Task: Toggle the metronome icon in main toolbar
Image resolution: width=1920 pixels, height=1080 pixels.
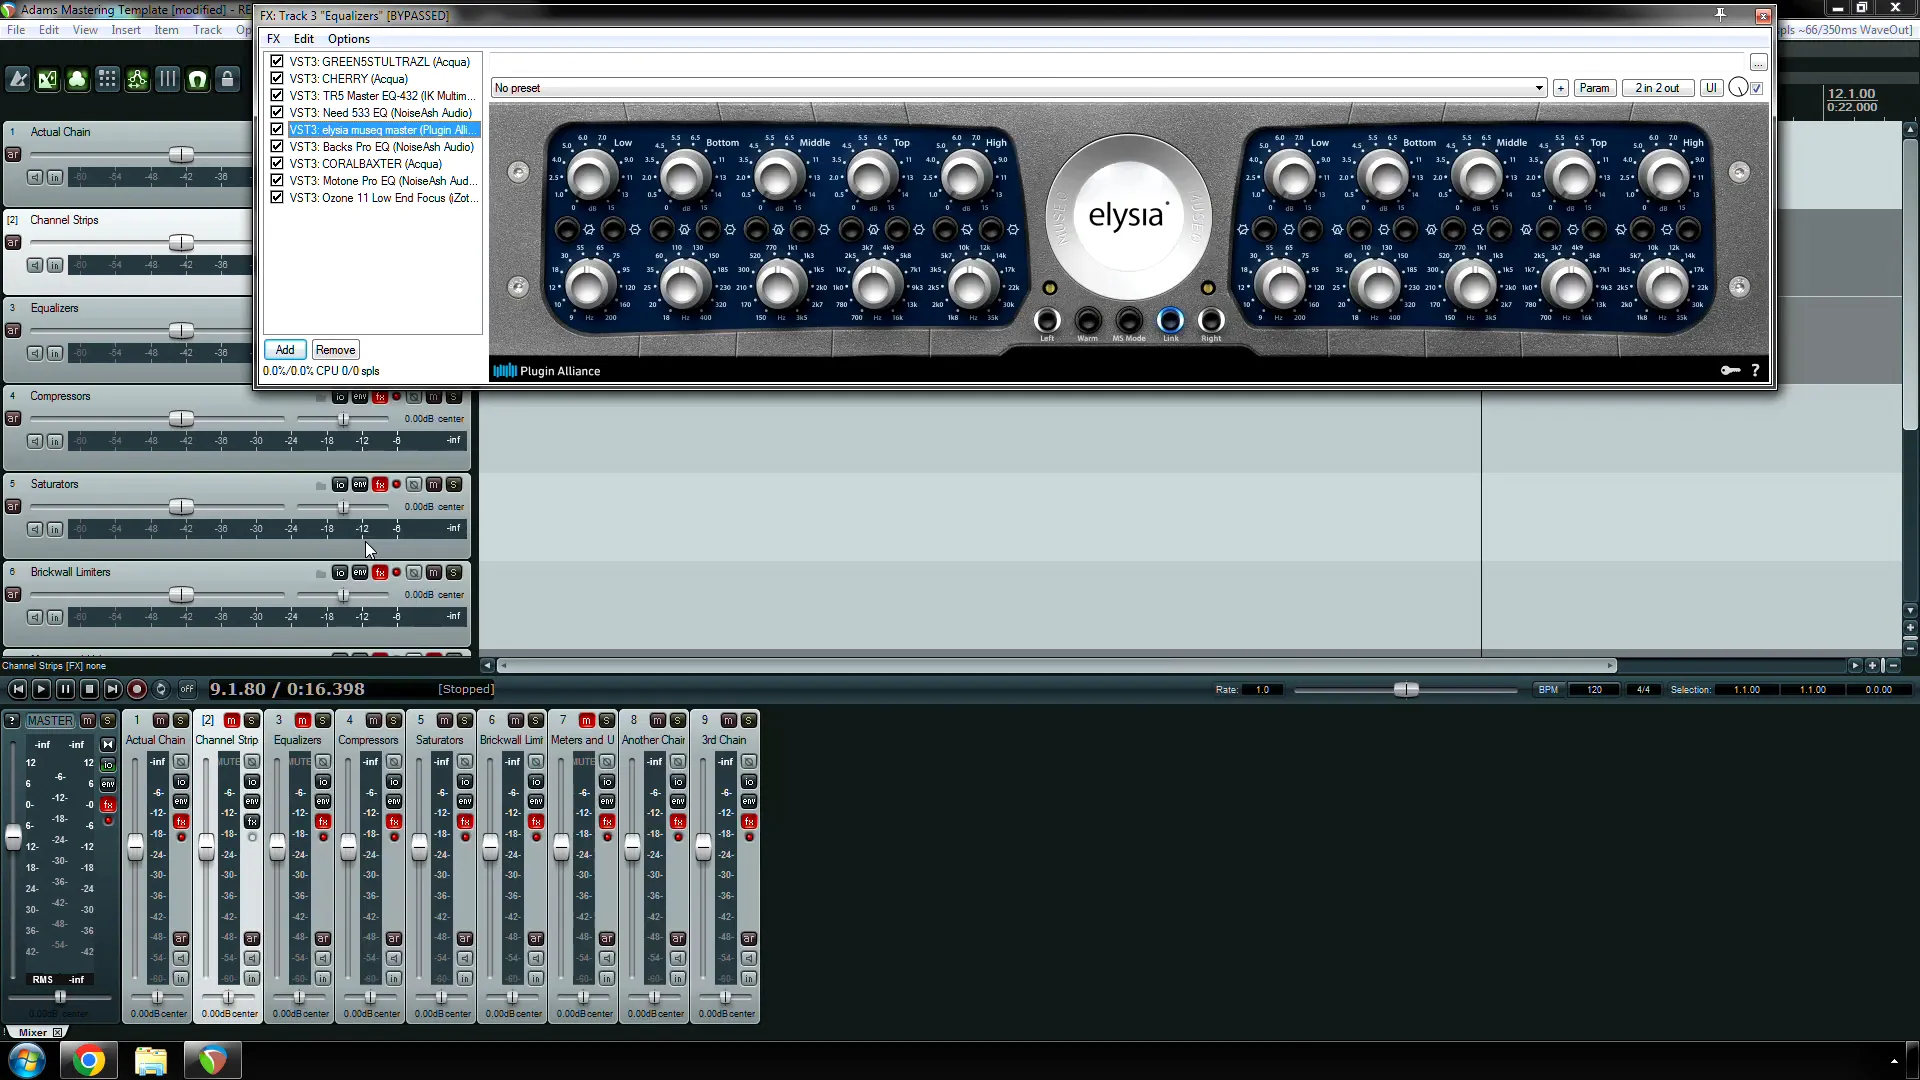Action: tap(18, 79)
